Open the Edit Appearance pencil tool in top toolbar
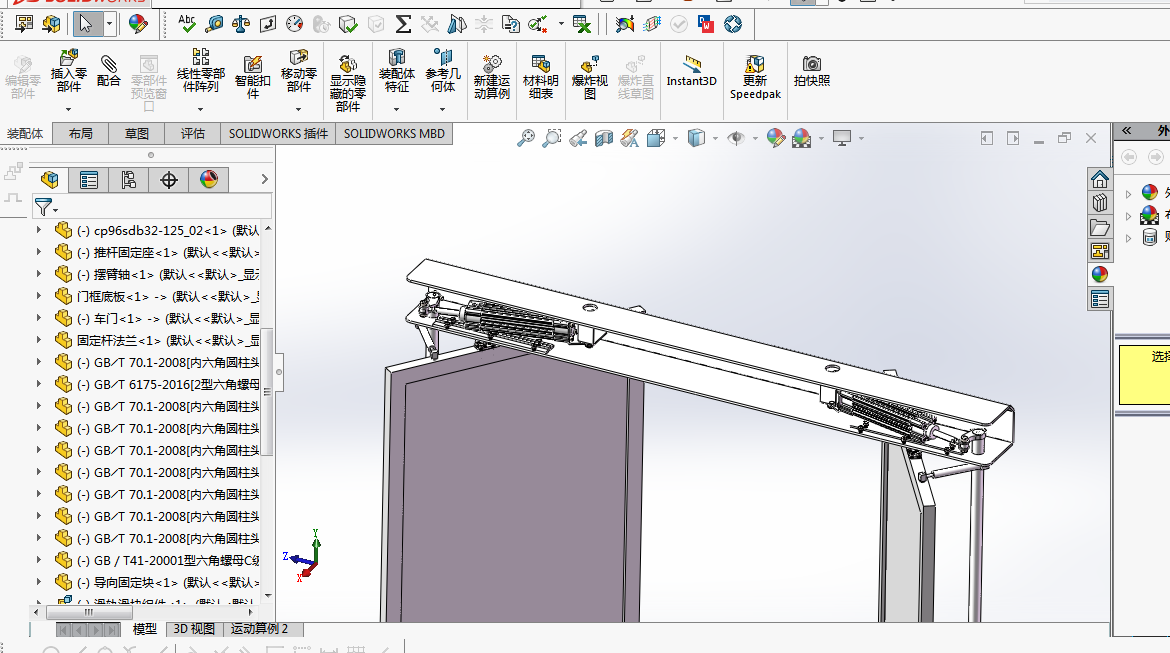 (x=137, y=24)
